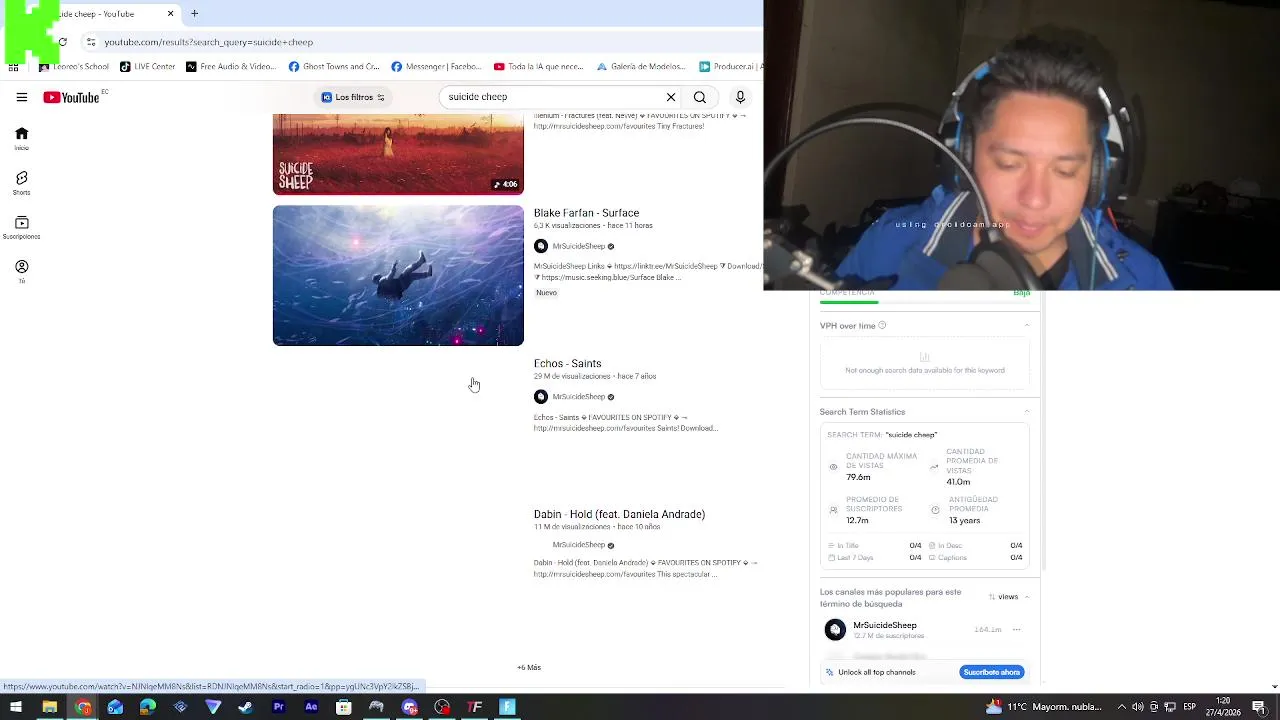Show hidden system tray icons
The width and height of the screenshot is (1280, 720).
click(1121, 707)
